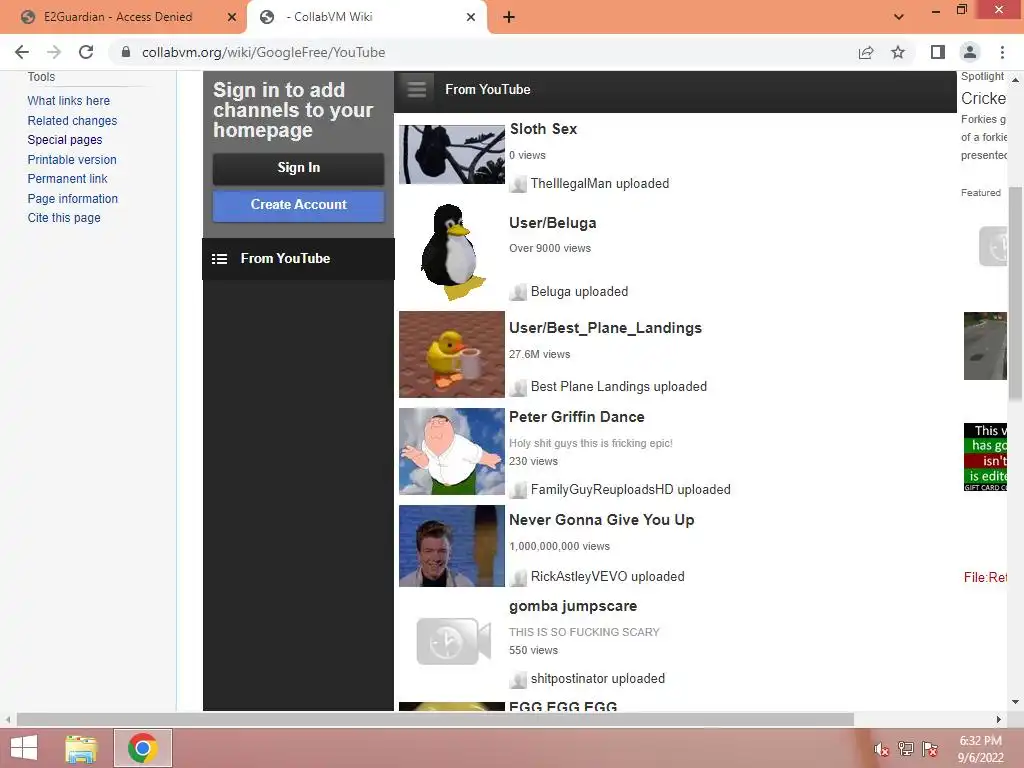Open the Permanent link
Screen dimensions: 1024x768
[67, 179]
